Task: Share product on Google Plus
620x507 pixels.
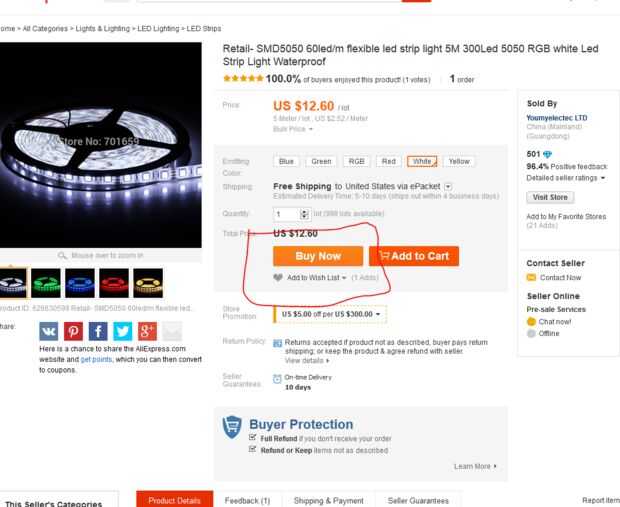Action: point(148,332)
